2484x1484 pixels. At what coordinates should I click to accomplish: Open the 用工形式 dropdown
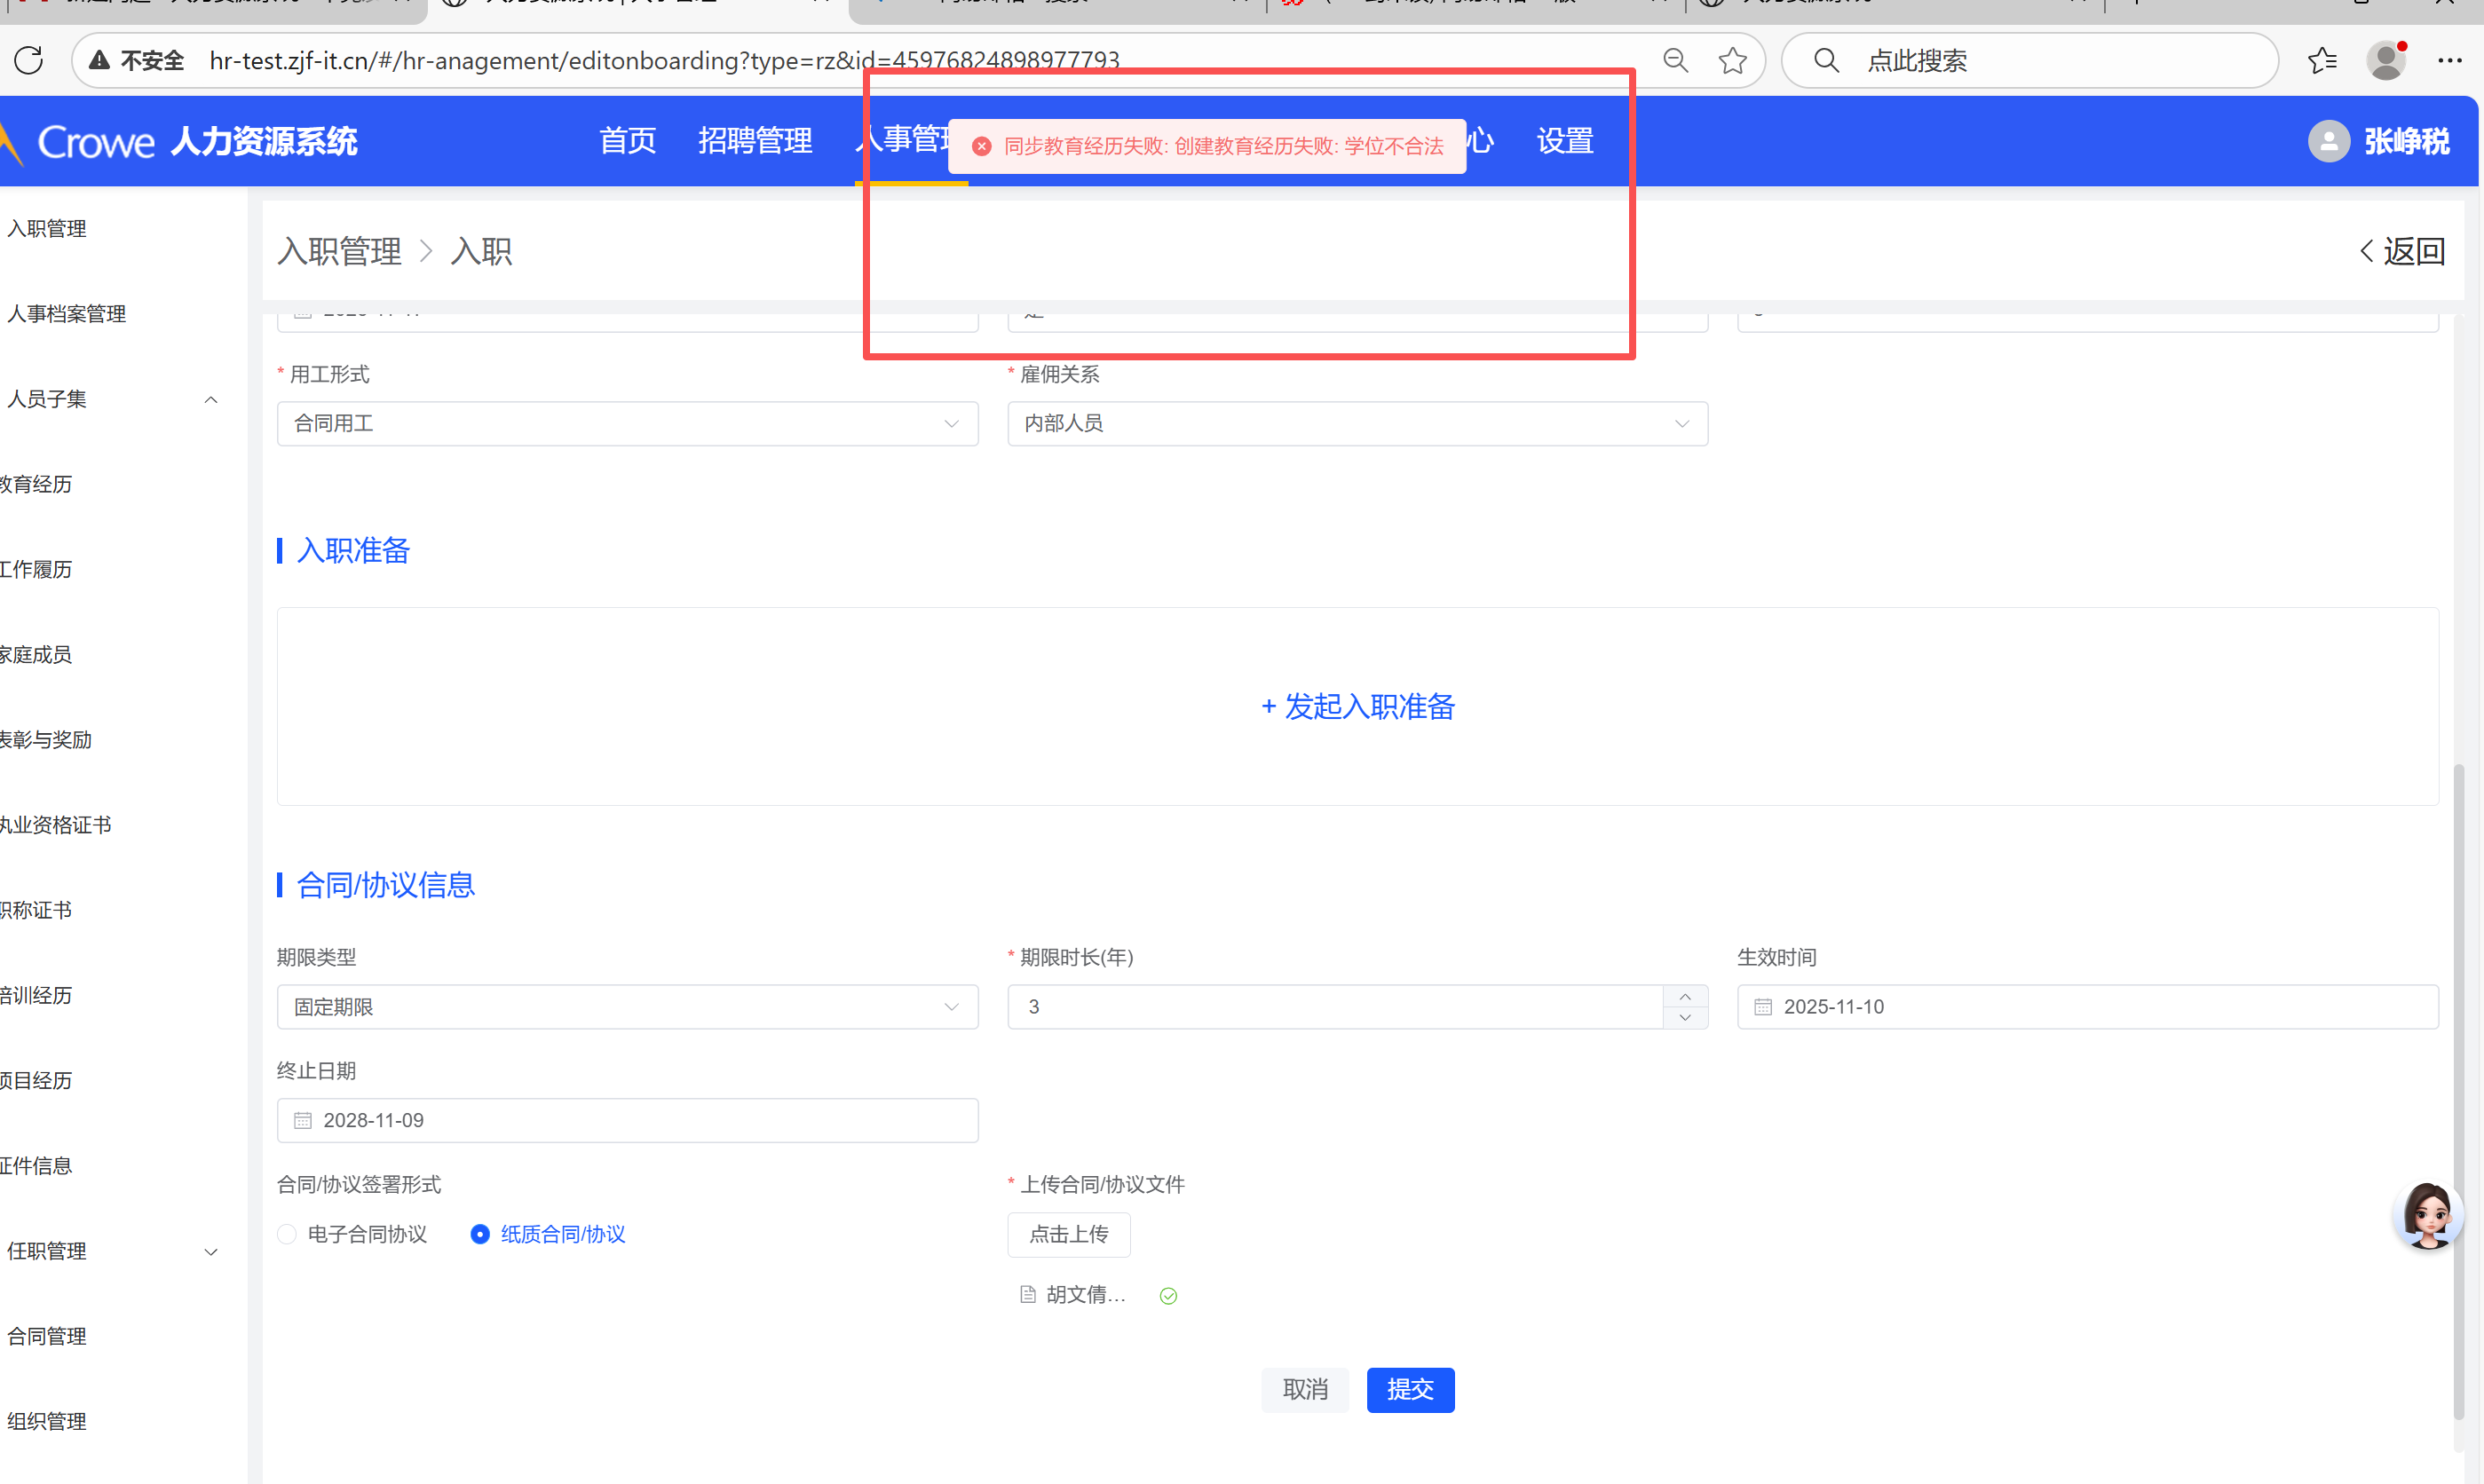(627, 424)
